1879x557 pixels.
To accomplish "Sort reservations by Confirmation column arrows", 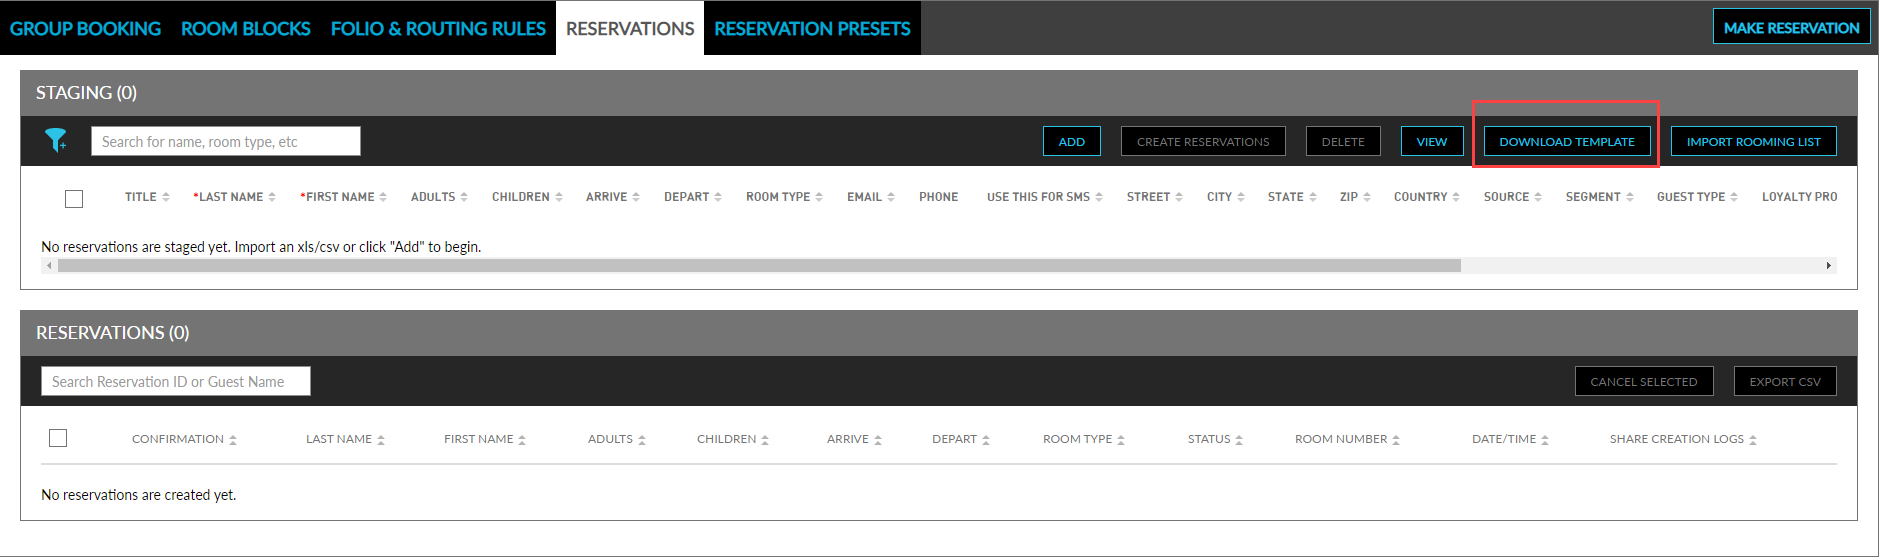I will [x=233, y=440].
